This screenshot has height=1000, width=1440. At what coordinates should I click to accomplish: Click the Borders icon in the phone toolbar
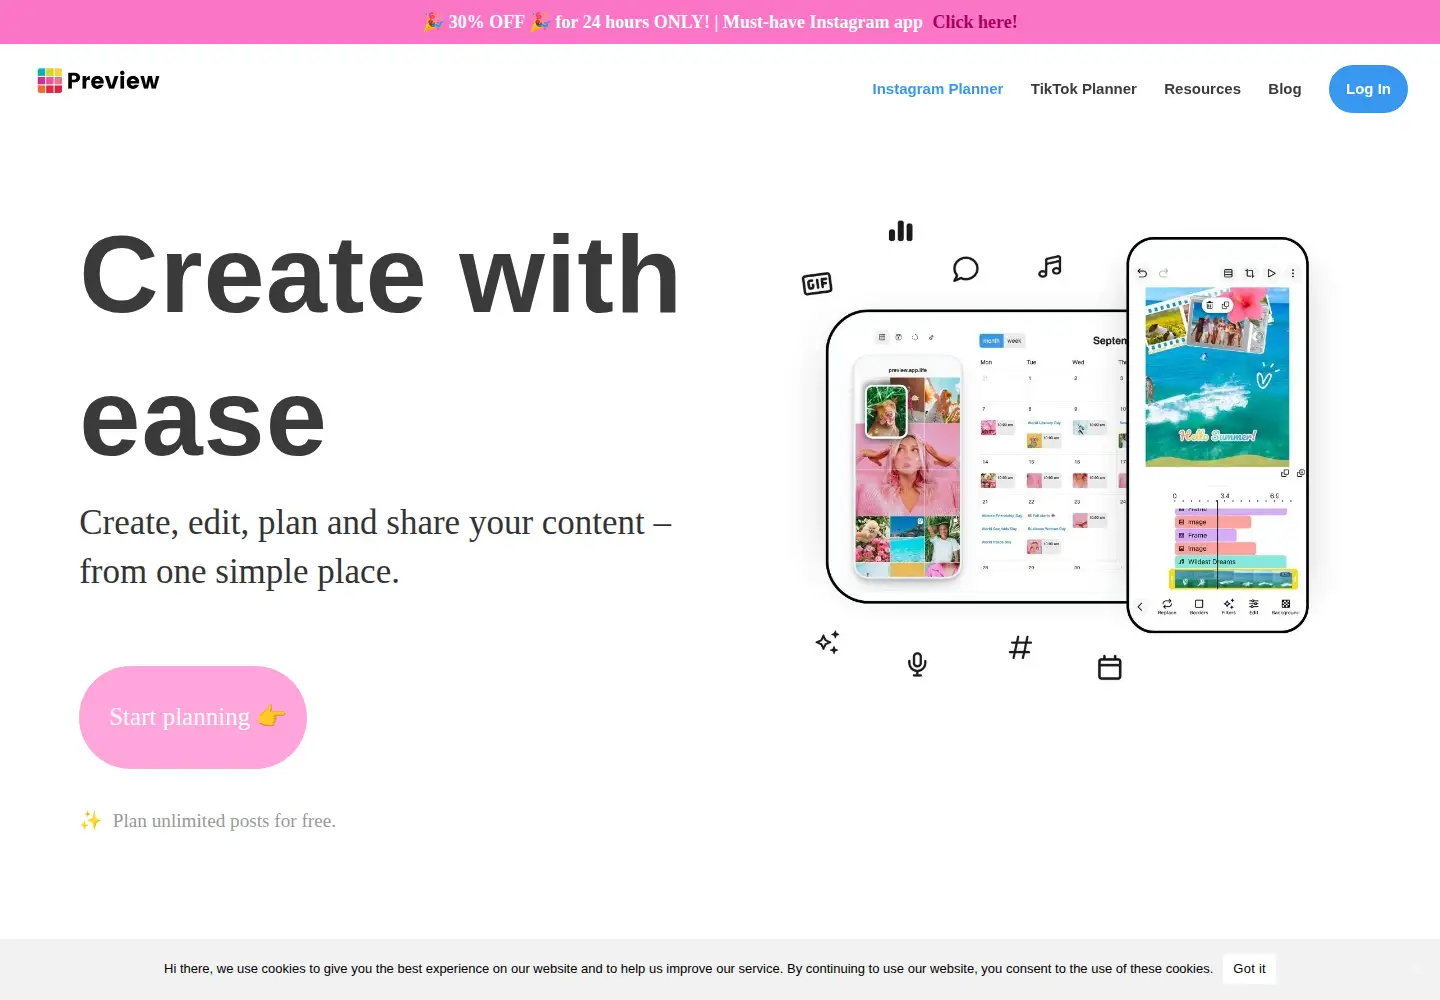(1199, 606)
